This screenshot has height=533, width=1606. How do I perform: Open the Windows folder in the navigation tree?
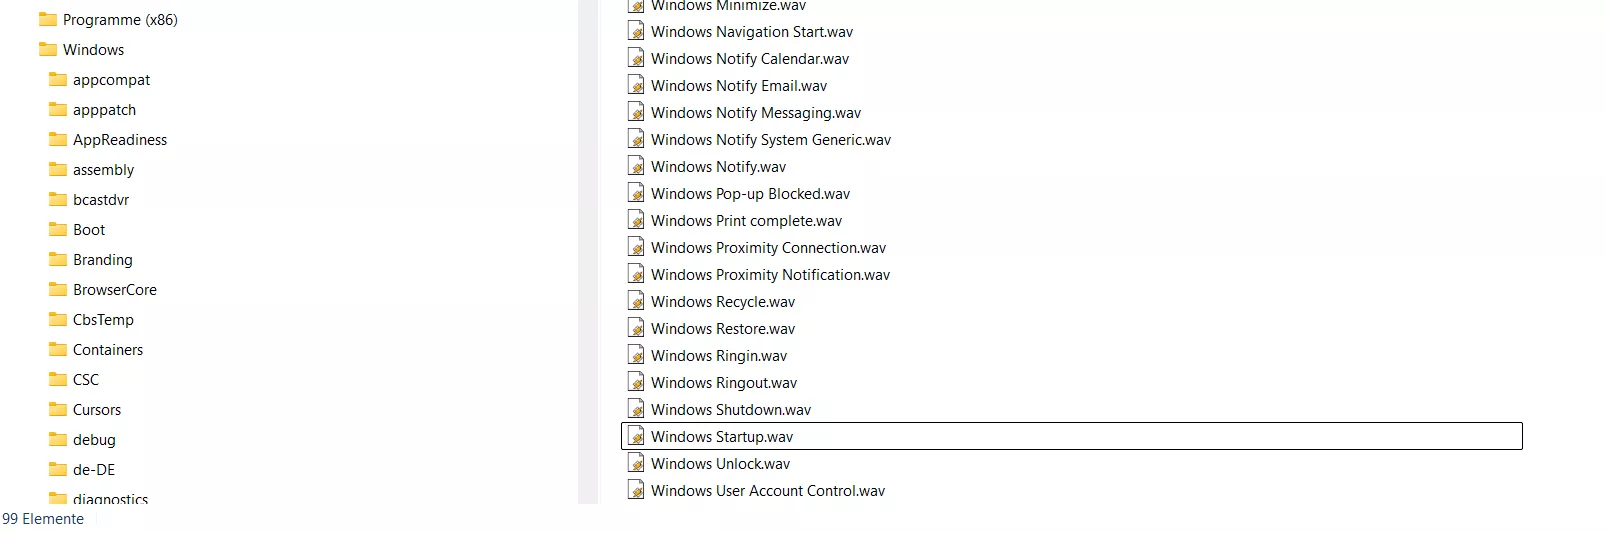click(x=93, y=49)
